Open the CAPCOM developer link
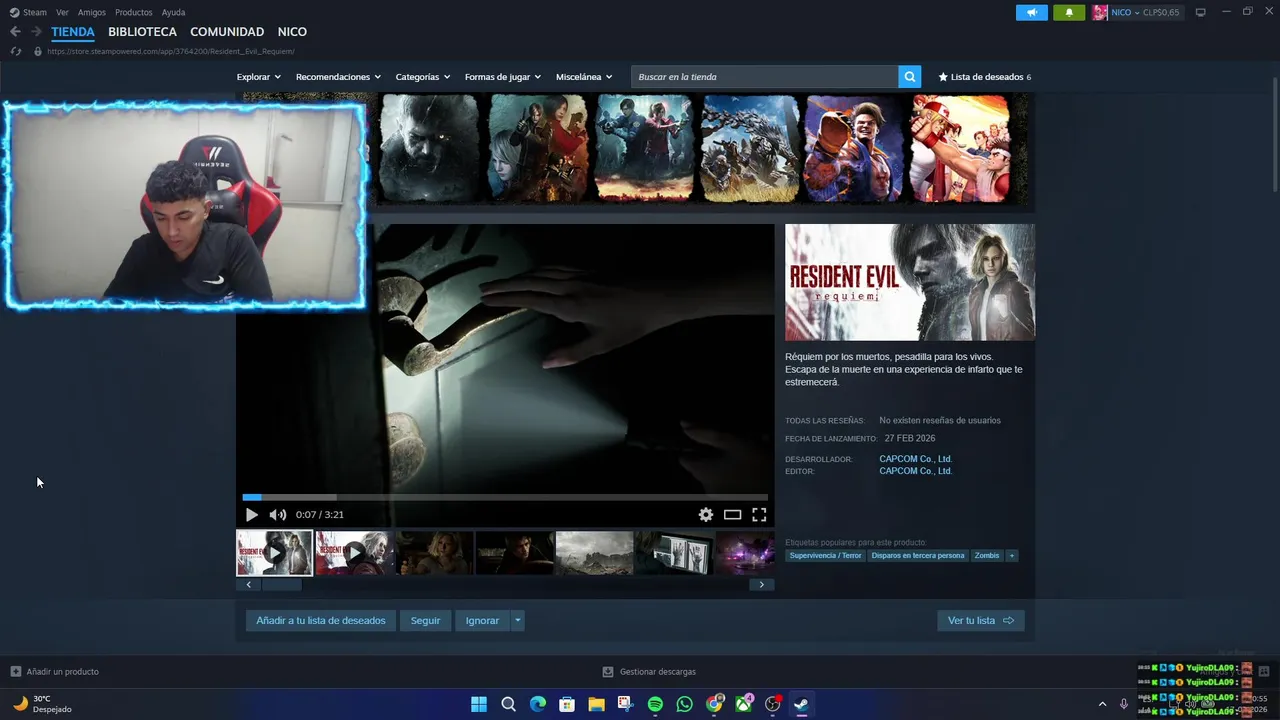Screen dimensions: 1280x720 pyautogui.click(x=915, y=459)
